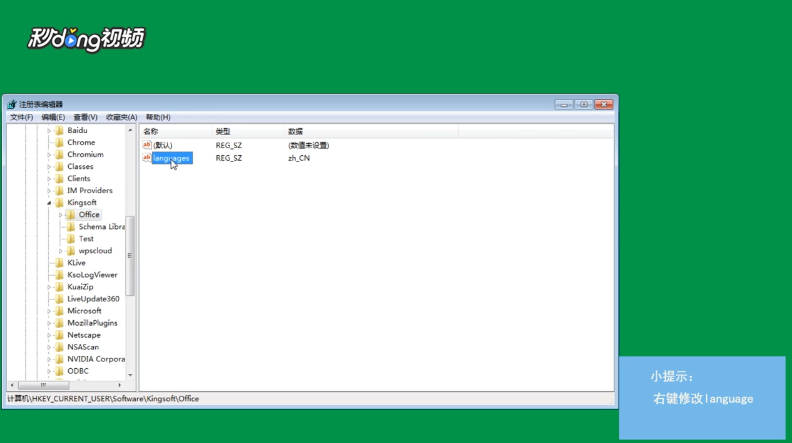Select the Clients key
This screenshot has height=443, width=792.
pos(79,178)
